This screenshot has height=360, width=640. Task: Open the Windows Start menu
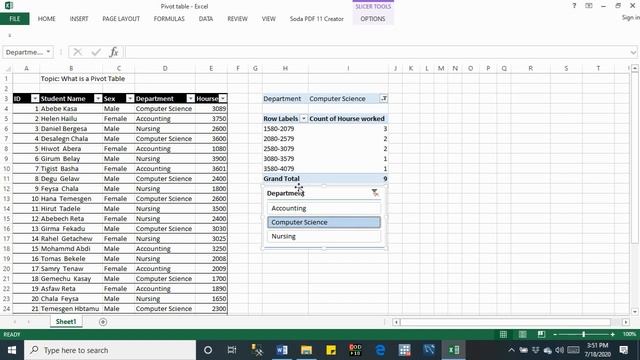coord(12,350)
